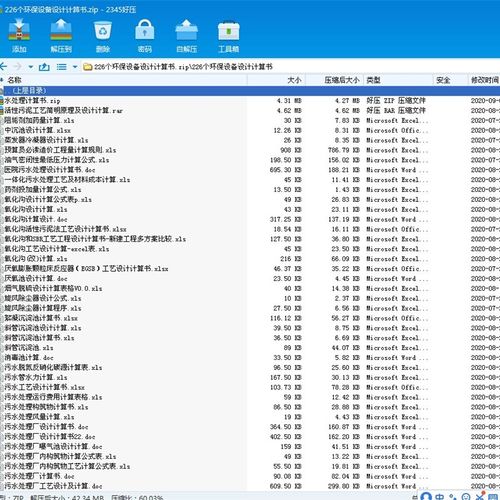Select file 污水处理运行费用计算表格.xls
Viewport: 500px width, 500px height.
point(53,397)
